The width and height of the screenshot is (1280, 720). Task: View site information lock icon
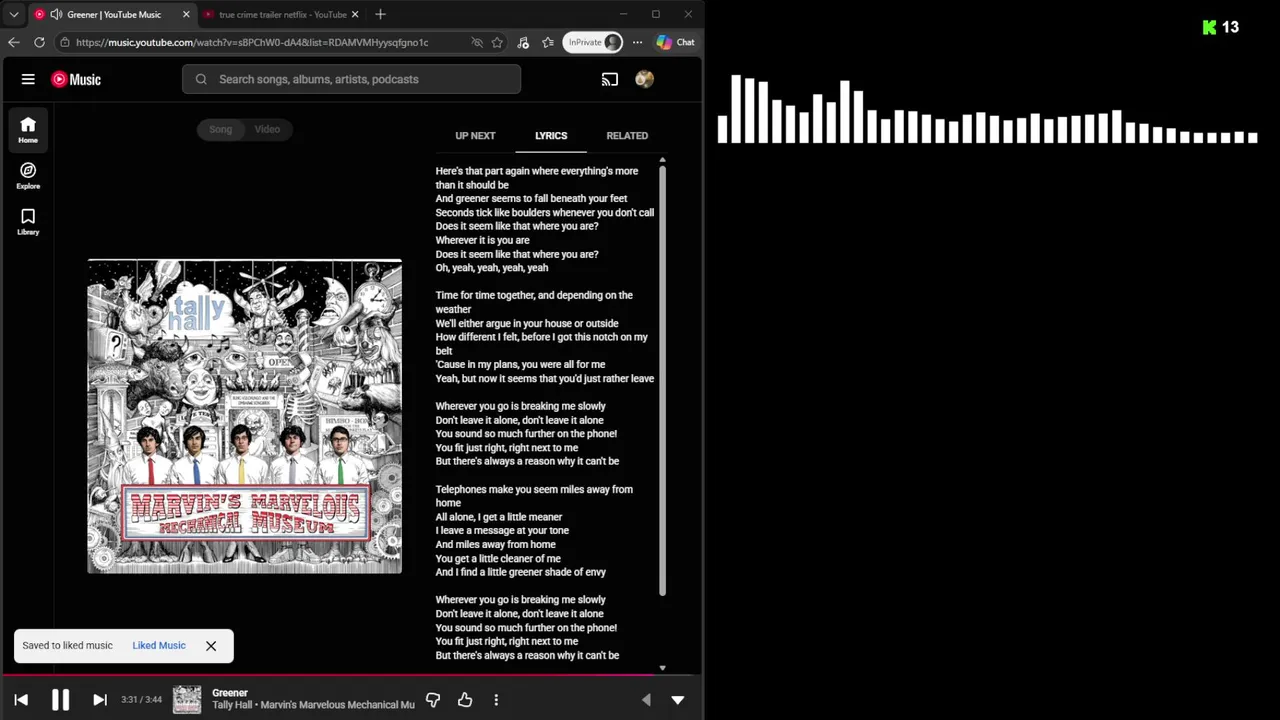64,42
